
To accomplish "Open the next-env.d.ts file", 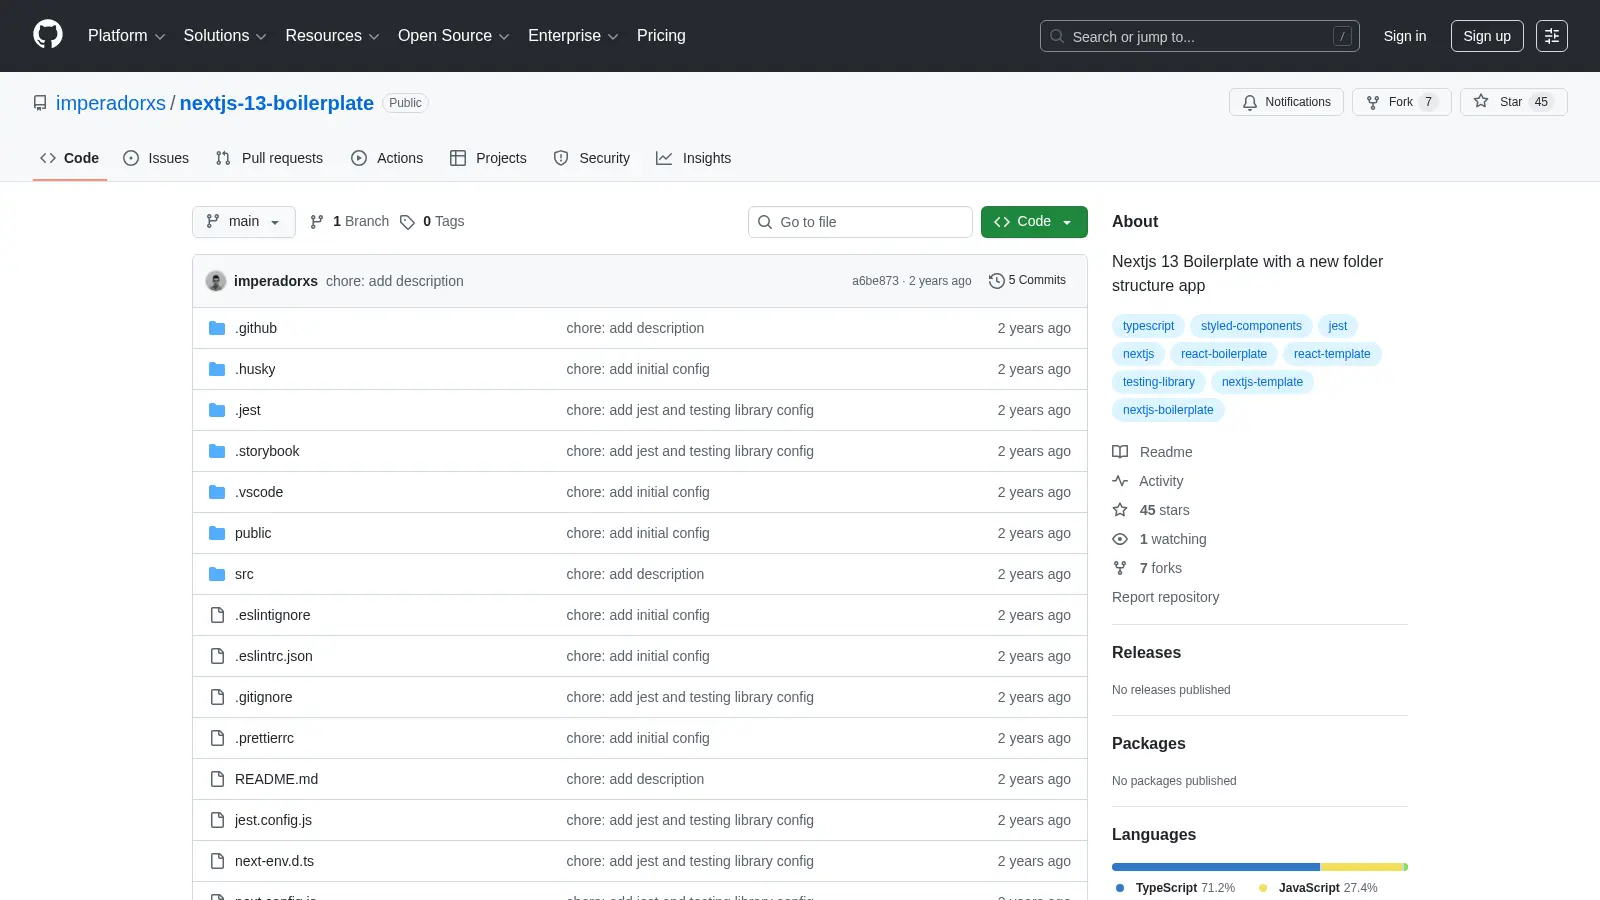I will tap(274, 861).
